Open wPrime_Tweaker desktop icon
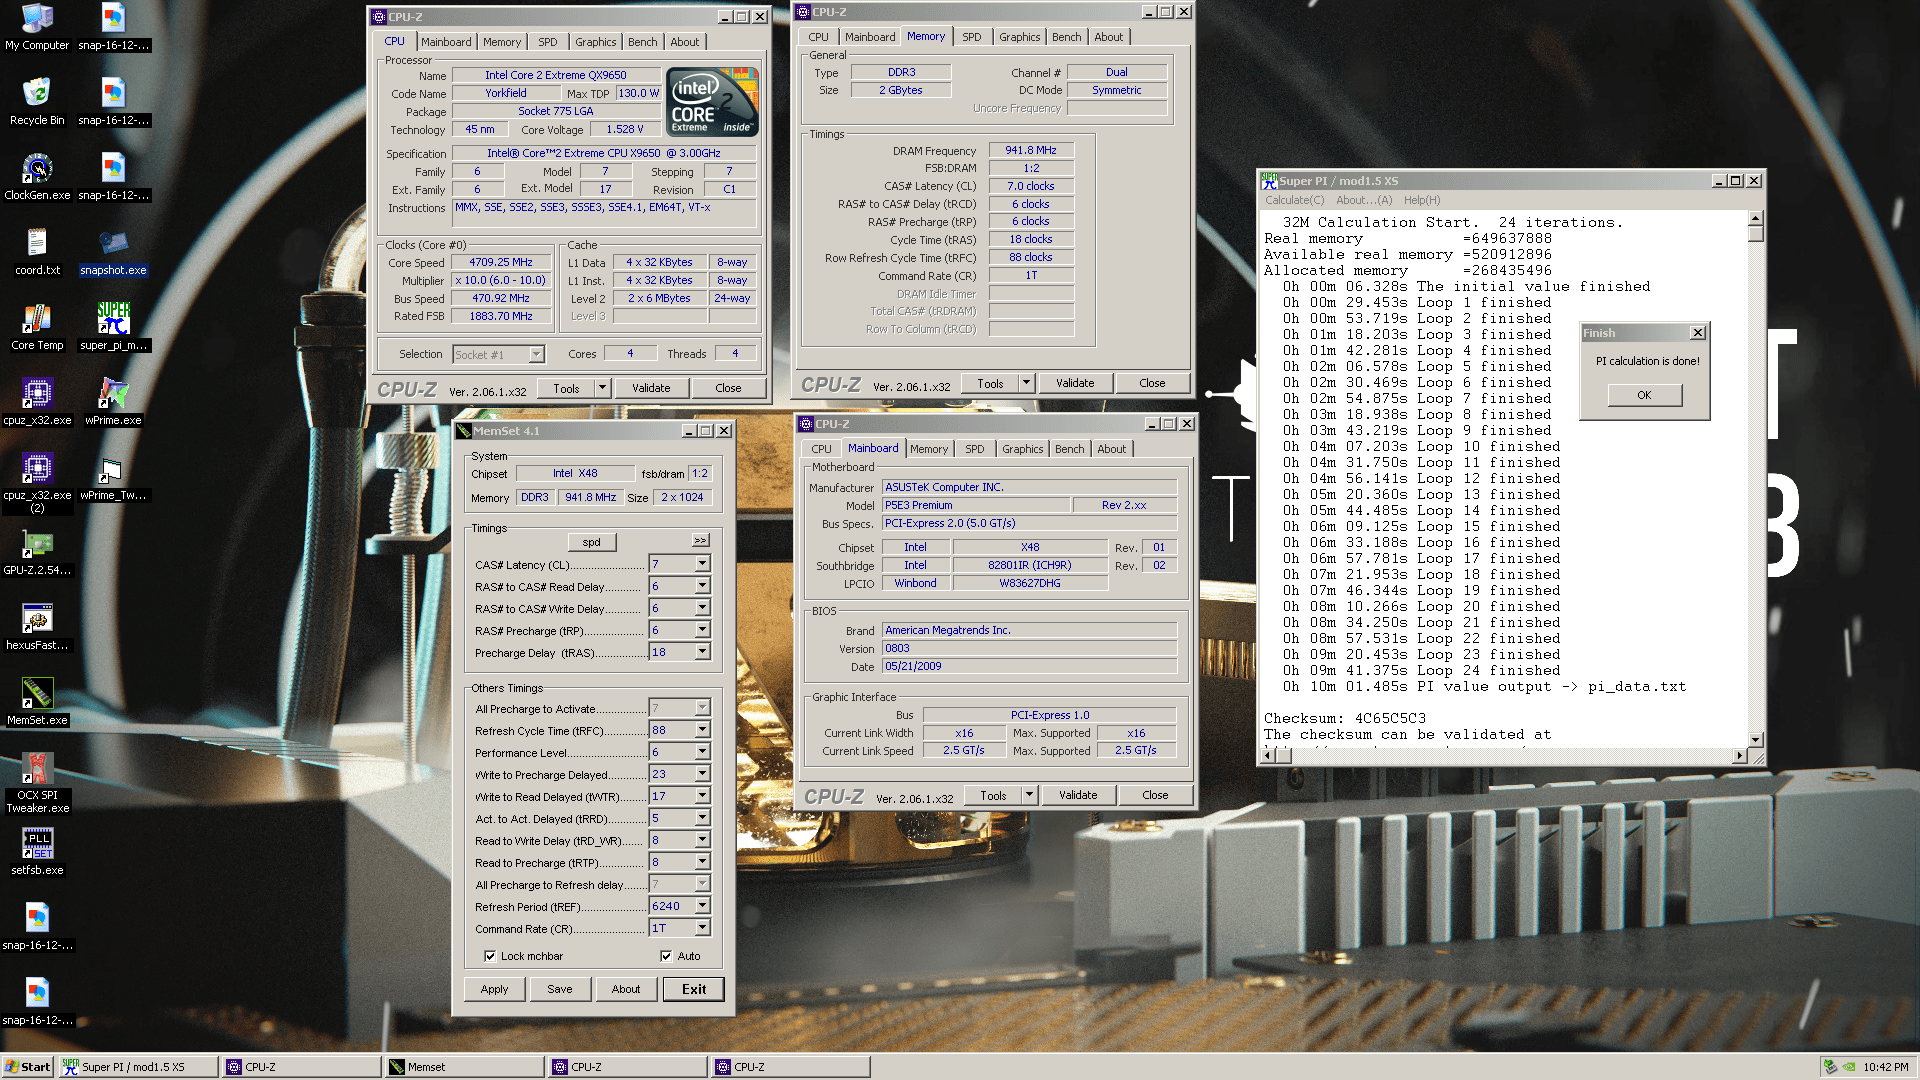The height and width of the screenshot is (1080, 1920). coord(113,477)
